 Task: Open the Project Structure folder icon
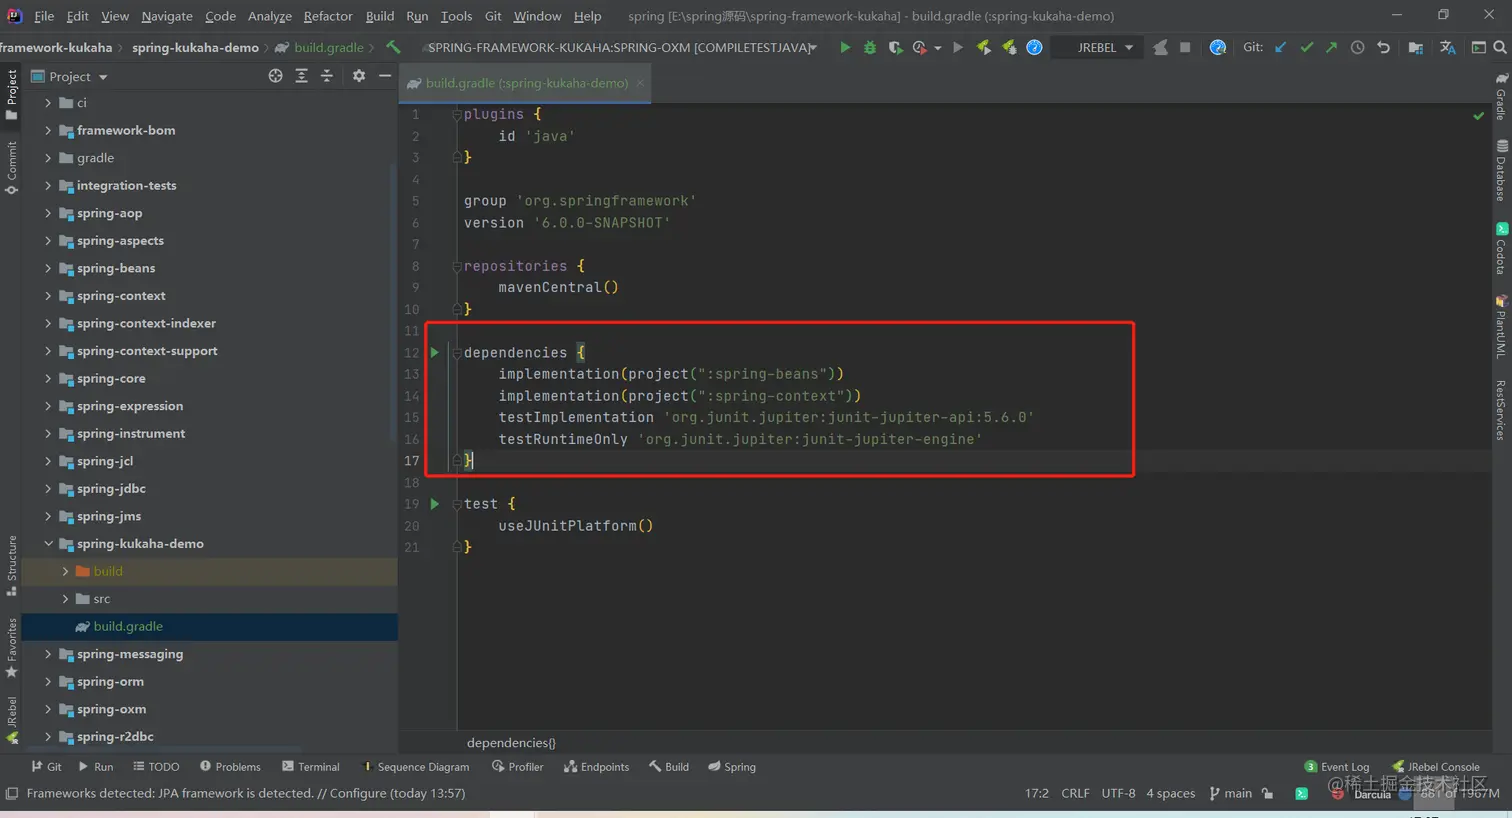pos(1415,47)
